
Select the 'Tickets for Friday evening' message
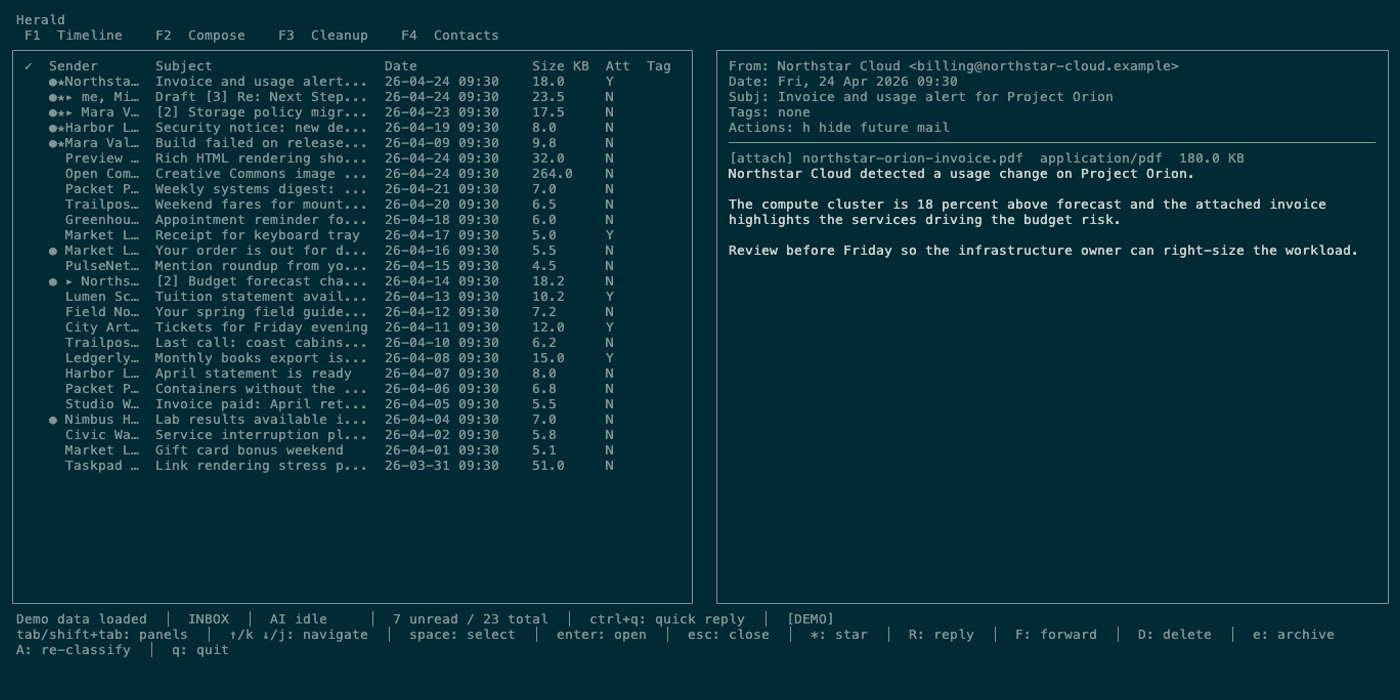pyautogui.click(x=352, y=327)
